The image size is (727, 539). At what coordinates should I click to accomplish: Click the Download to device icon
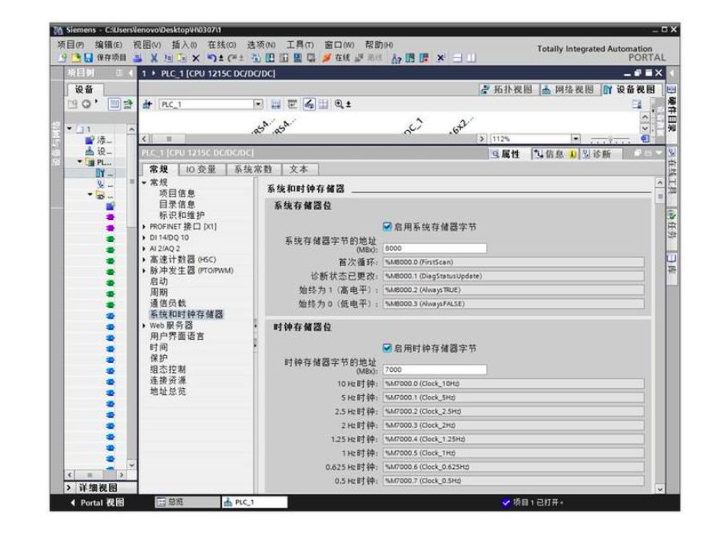(x=270, y=58)
